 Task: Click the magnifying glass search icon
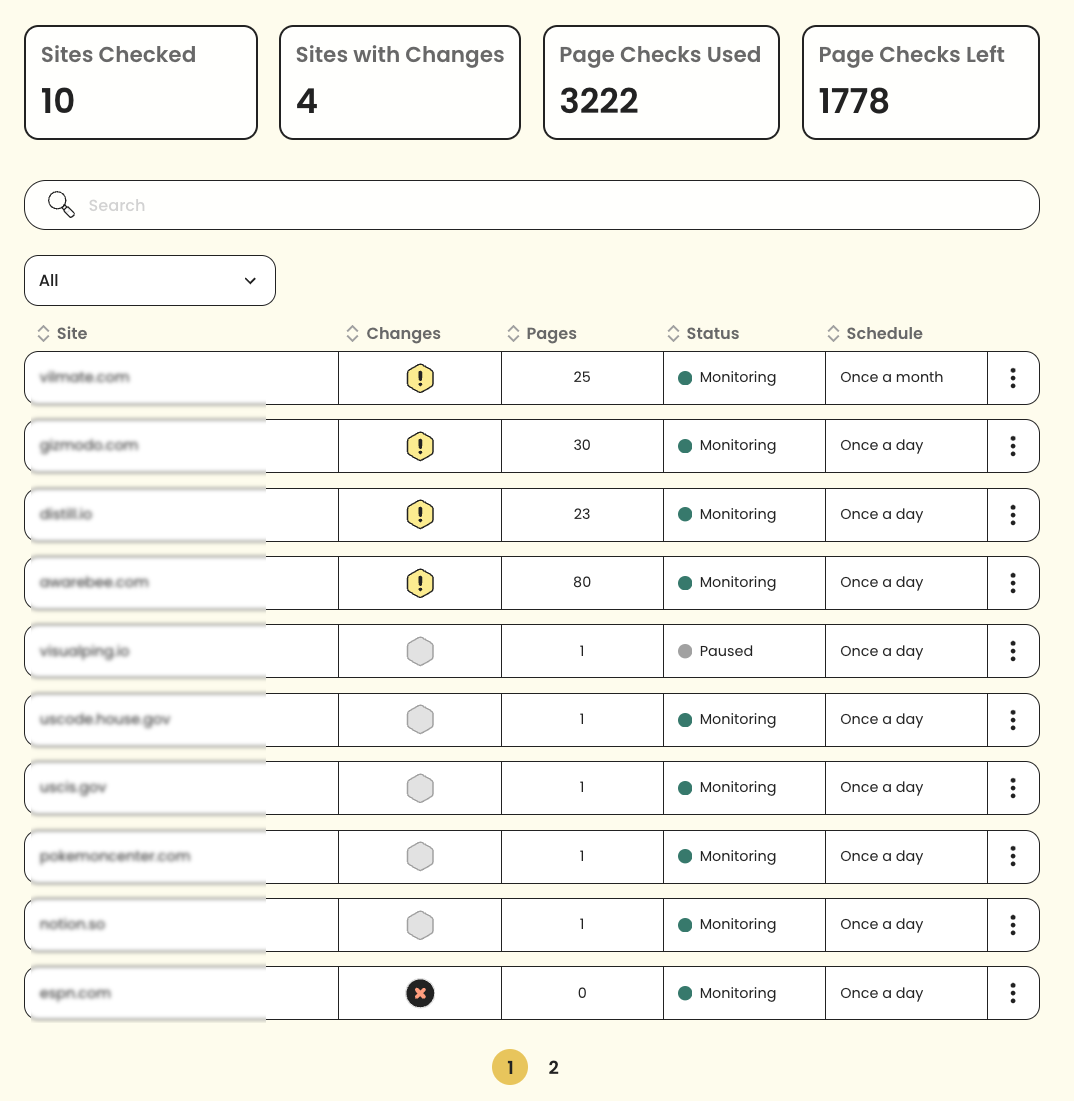pos(62,205)
